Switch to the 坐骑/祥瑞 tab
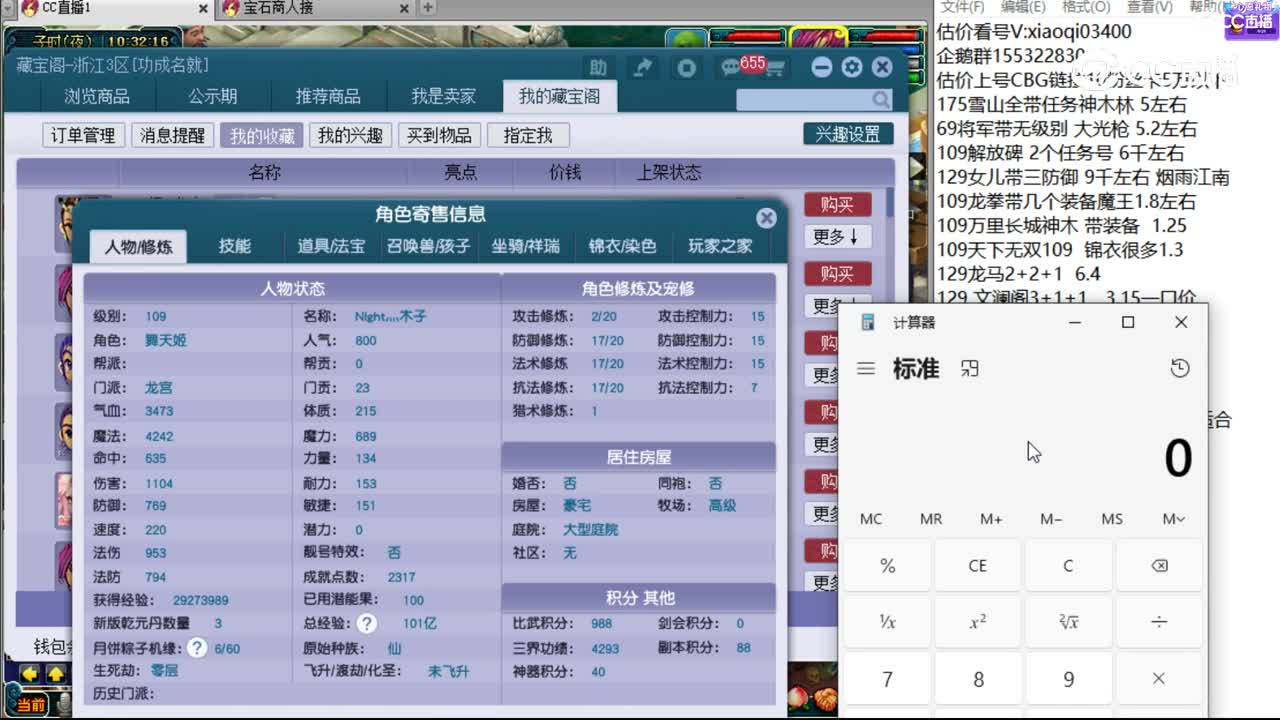This screenshot has width=1280, height=720. coord(526,246)
